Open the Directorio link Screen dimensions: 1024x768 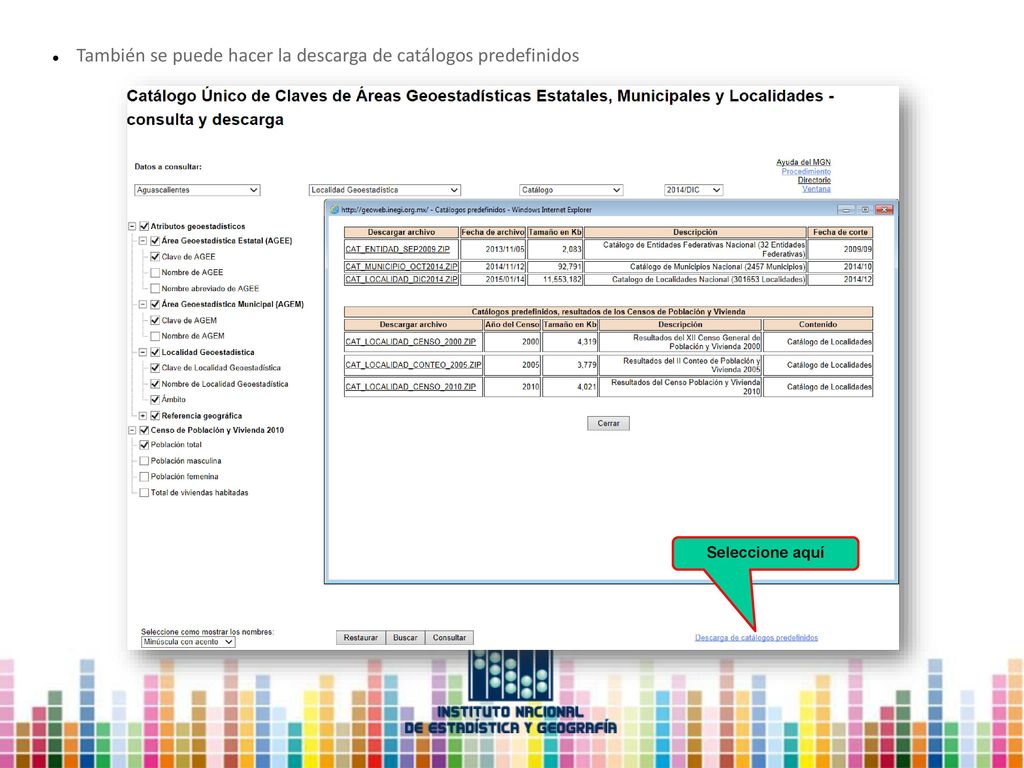[x=814, y=180]
